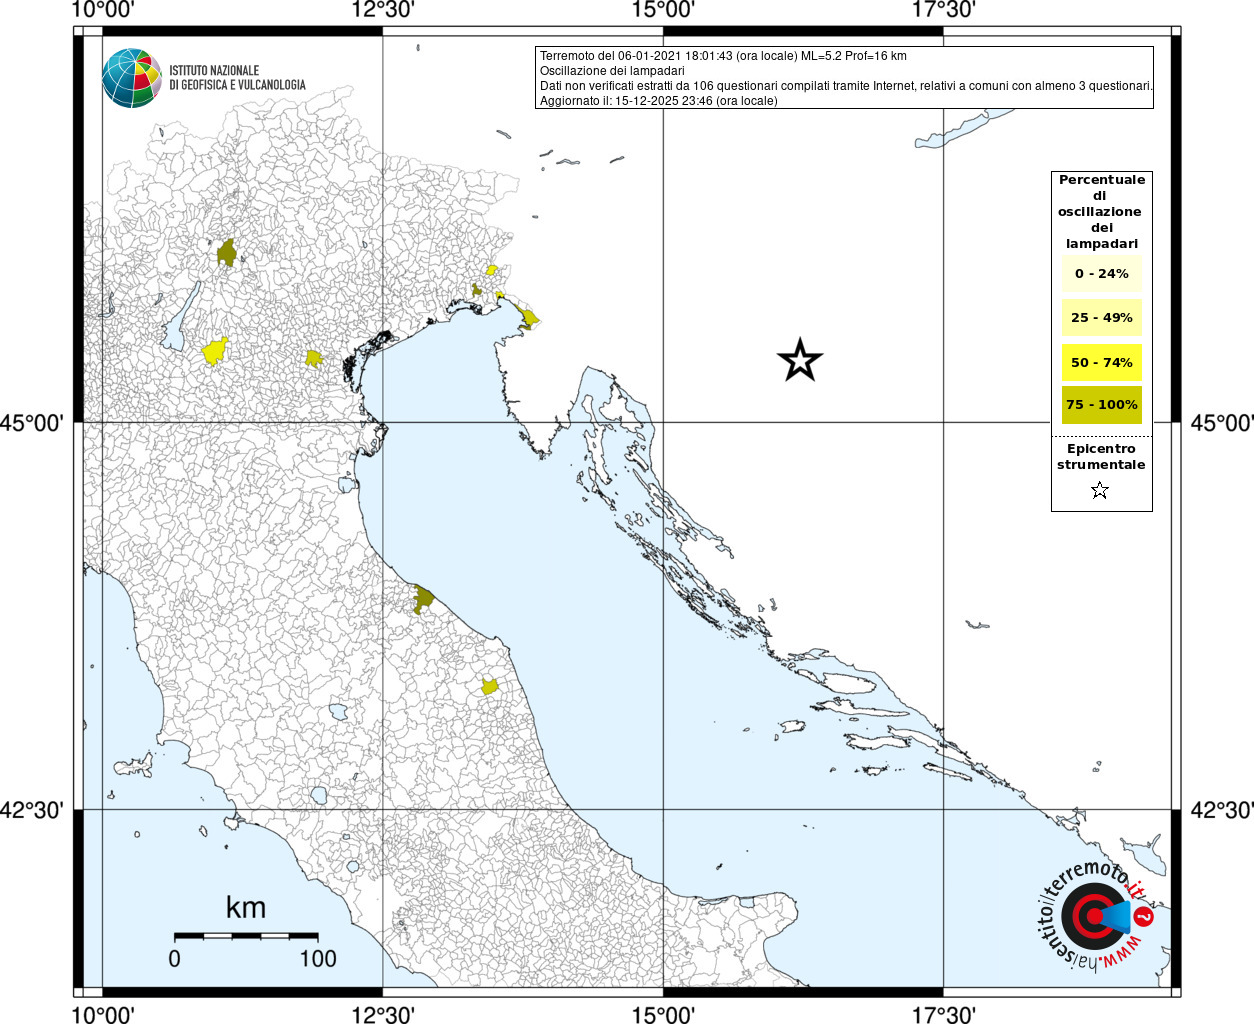Click the right axis label 42°30'
The image size is (1254, 1024).
(1221, 810)
